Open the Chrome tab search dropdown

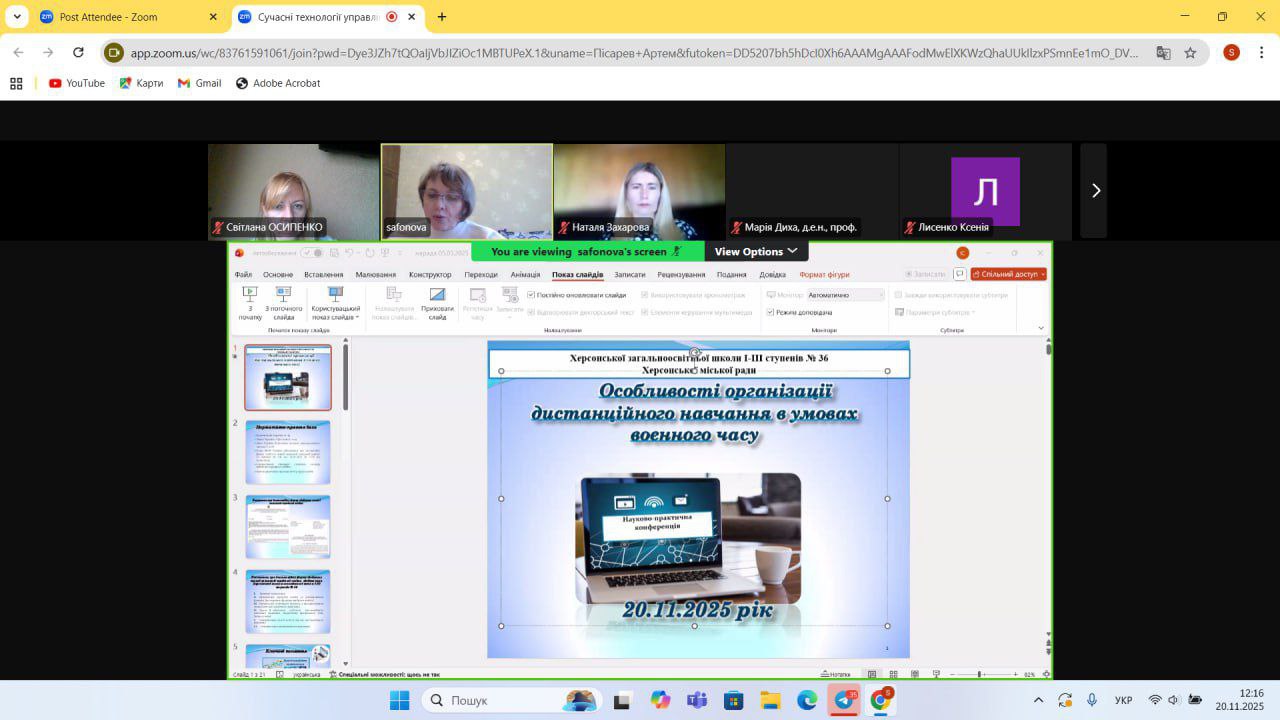[17, 17]
